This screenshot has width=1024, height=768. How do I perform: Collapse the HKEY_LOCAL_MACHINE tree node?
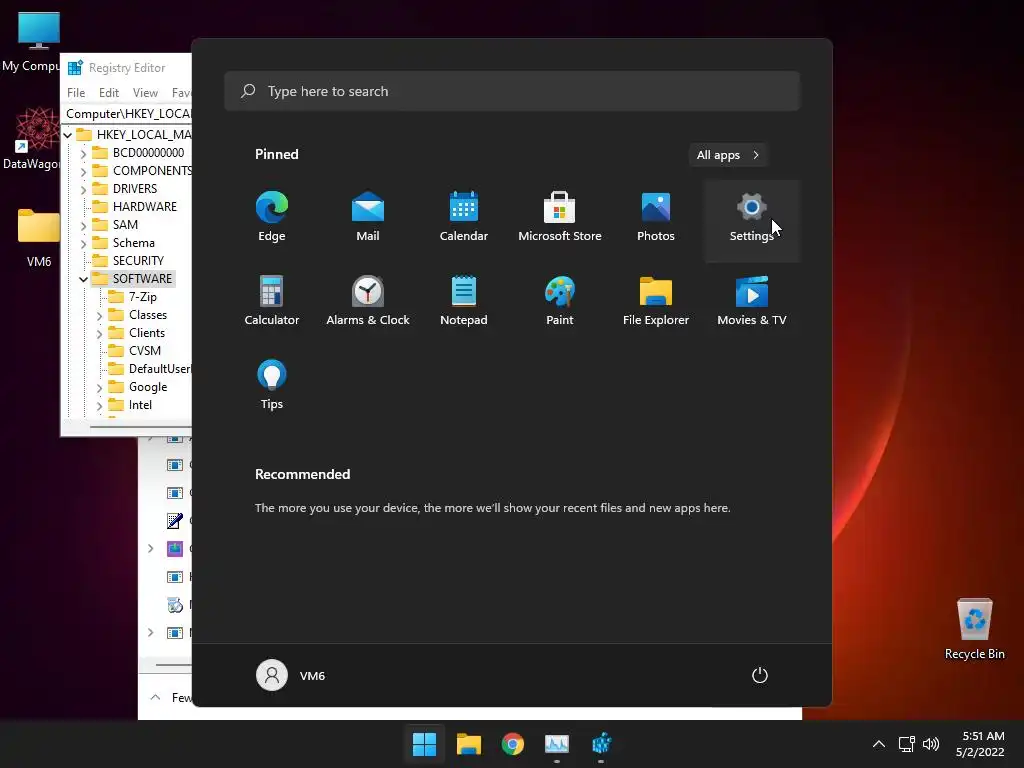coord(68,135)
